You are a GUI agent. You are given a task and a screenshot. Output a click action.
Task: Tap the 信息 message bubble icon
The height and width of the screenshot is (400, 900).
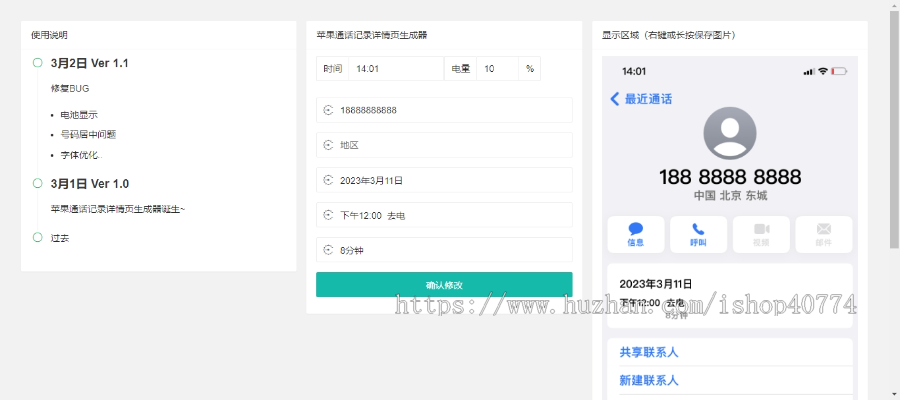pos(635,229)
